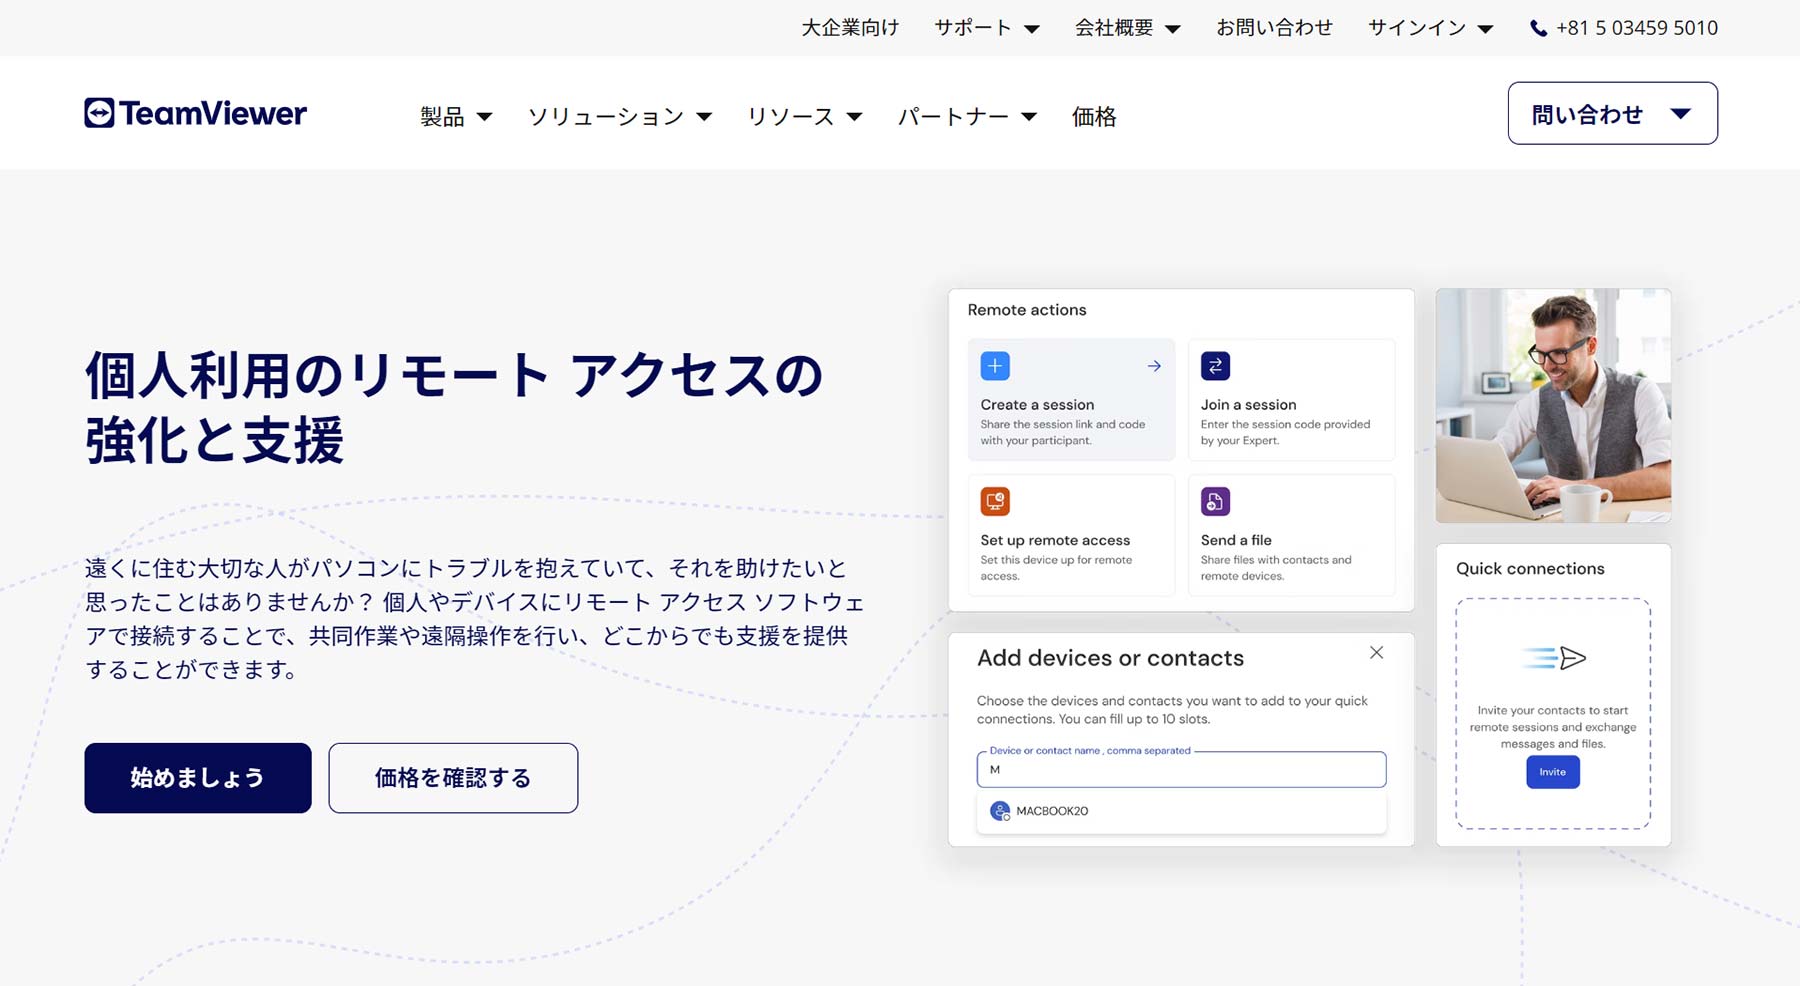Click the Remote actions heading
Image resolution: width=1800 pixels, height=986 pixels.
1027,310
